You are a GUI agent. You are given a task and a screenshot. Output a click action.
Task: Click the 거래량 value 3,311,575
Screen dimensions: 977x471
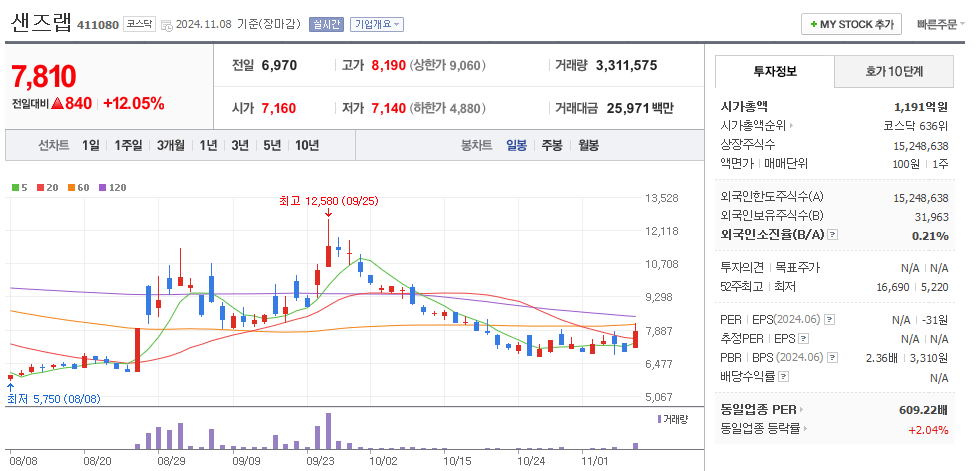pos(626,65)
